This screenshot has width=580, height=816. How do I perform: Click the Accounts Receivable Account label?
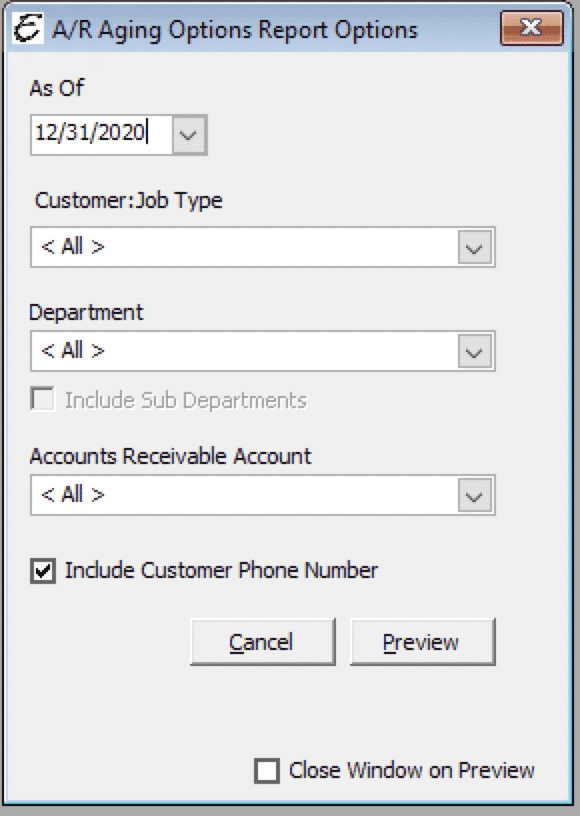[170, 456]
